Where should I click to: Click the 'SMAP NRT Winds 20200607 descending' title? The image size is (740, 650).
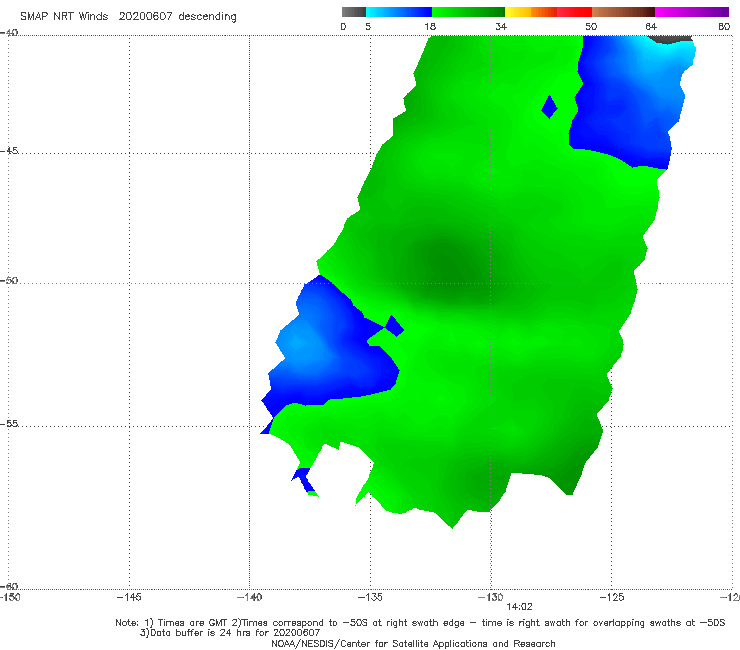tap(128, 17)
